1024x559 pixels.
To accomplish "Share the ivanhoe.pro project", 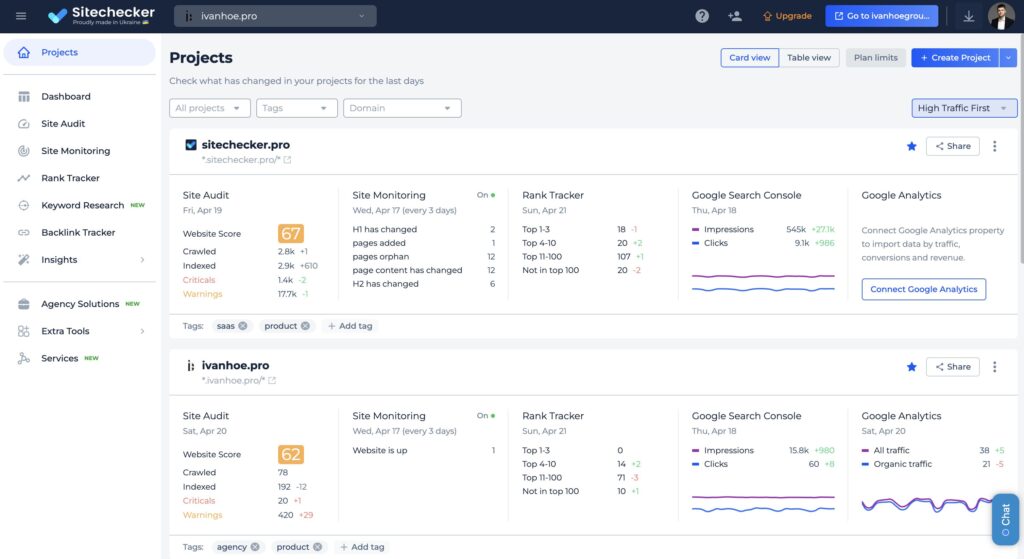I will tap(953, 367).
